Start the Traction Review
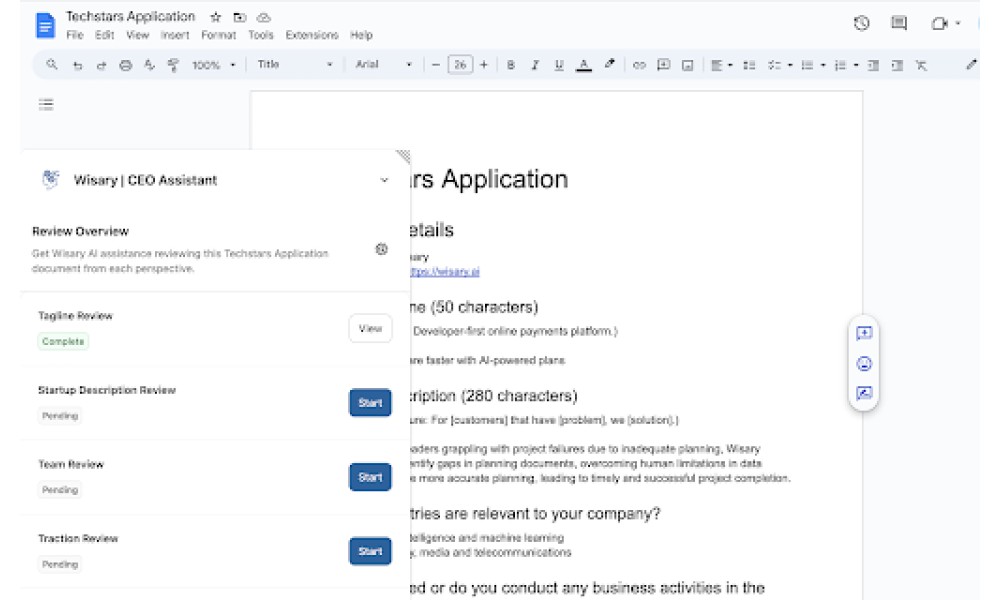The height and width of the screenshot is (600, 1000). (370, 552)
